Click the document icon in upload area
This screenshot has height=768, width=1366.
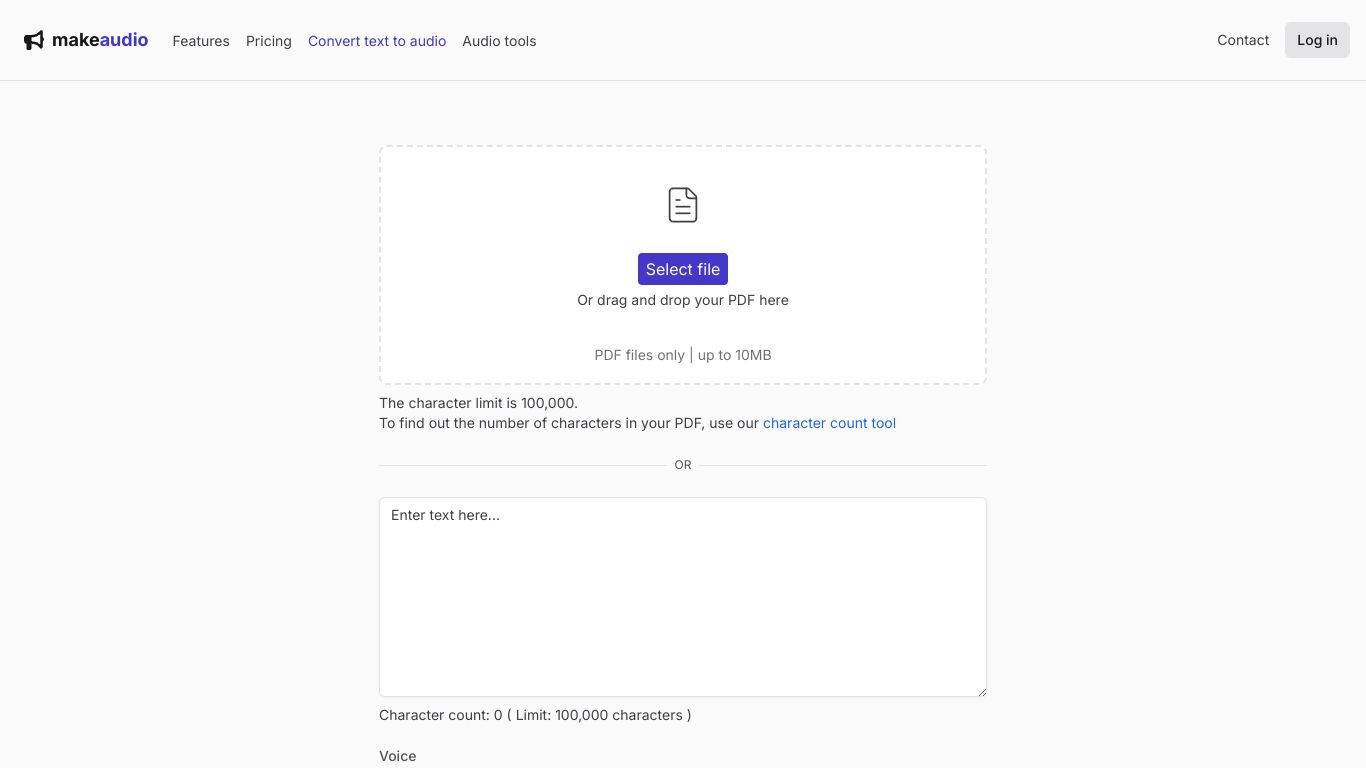[683, 205]
